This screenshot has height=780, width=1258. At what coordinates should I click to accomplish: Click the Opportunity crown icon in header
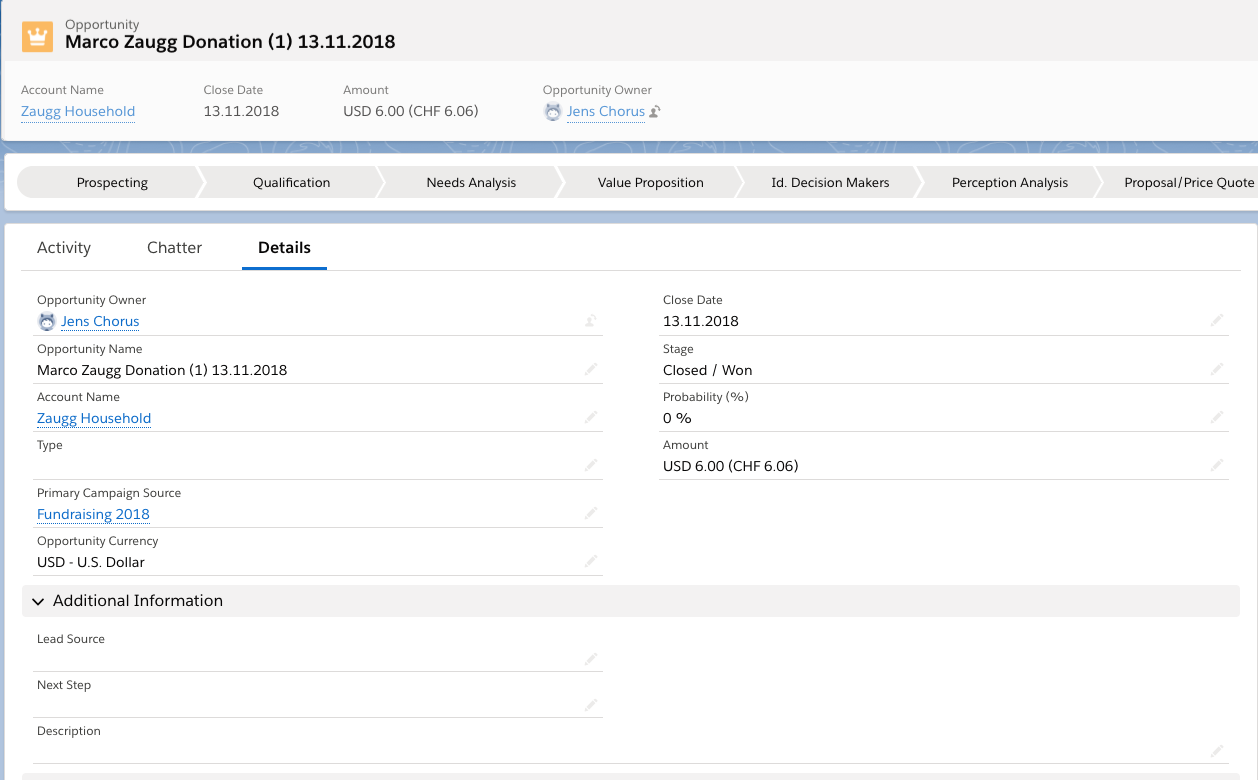pos(37,37)
